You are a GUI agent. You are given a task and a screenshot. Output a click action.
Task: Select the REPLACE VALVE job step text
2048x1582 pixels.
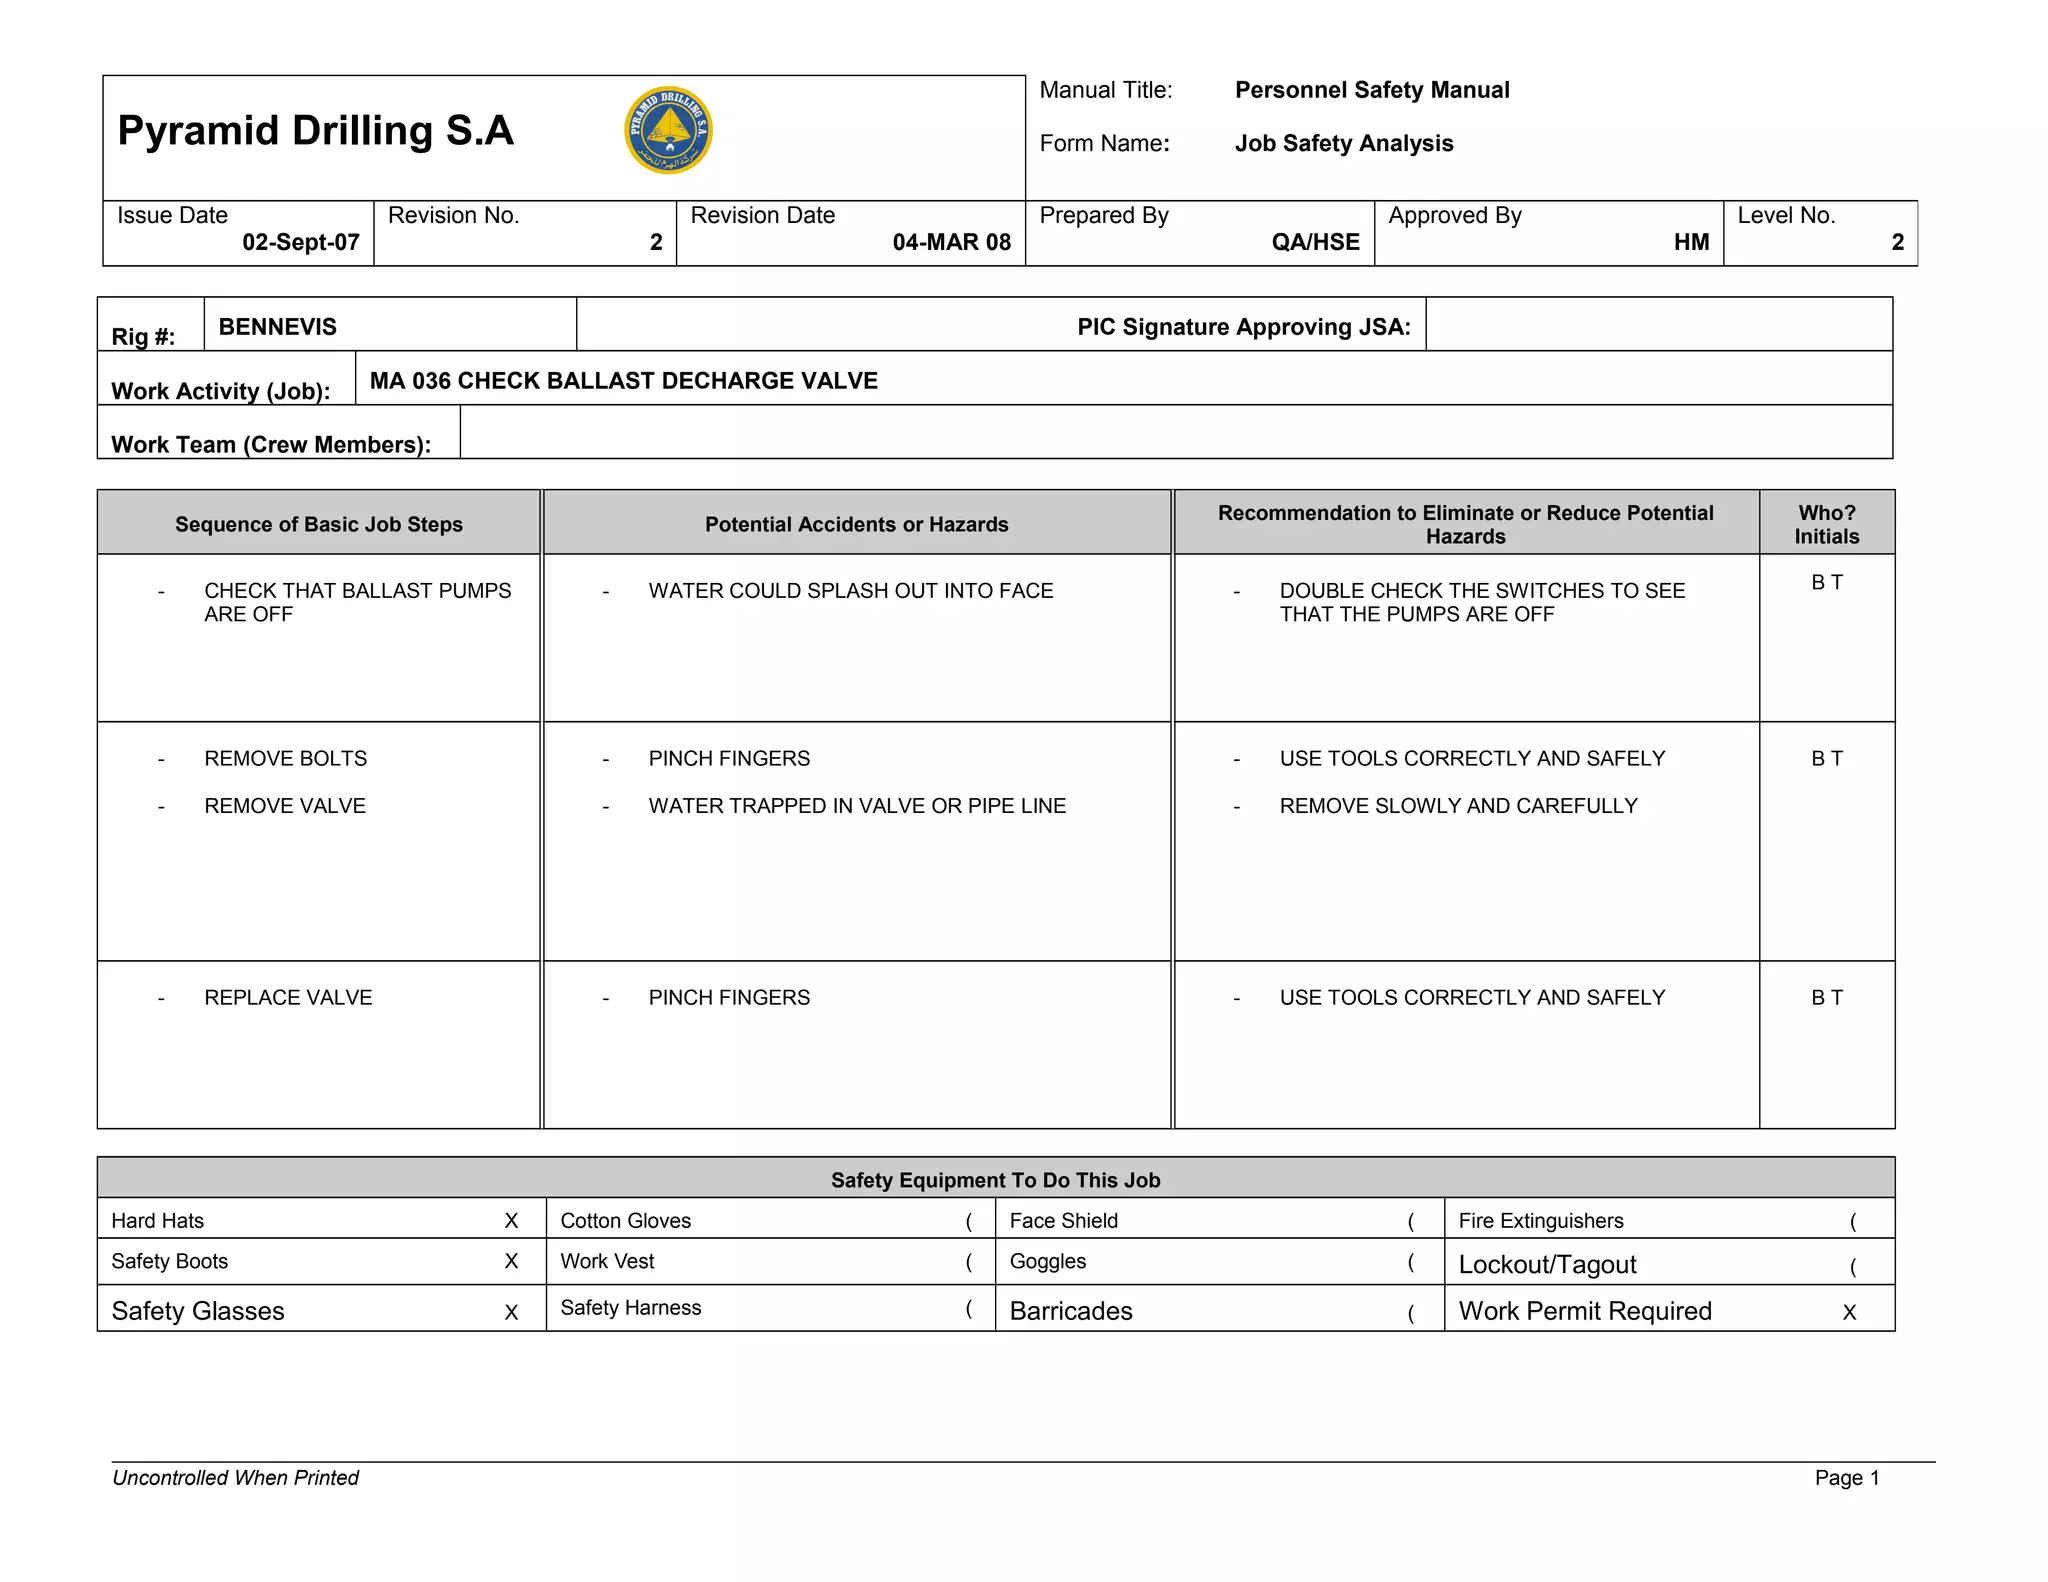coord(288,997)
